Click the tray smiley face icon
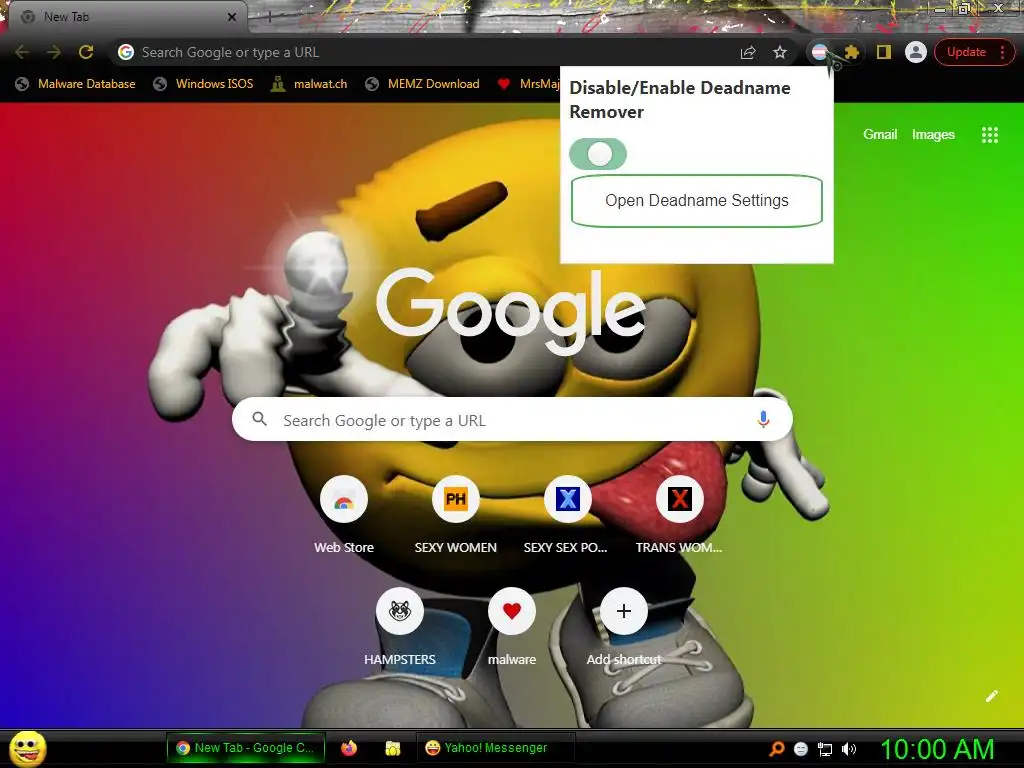The image size is (1024, 768). (x=801, y=749)
